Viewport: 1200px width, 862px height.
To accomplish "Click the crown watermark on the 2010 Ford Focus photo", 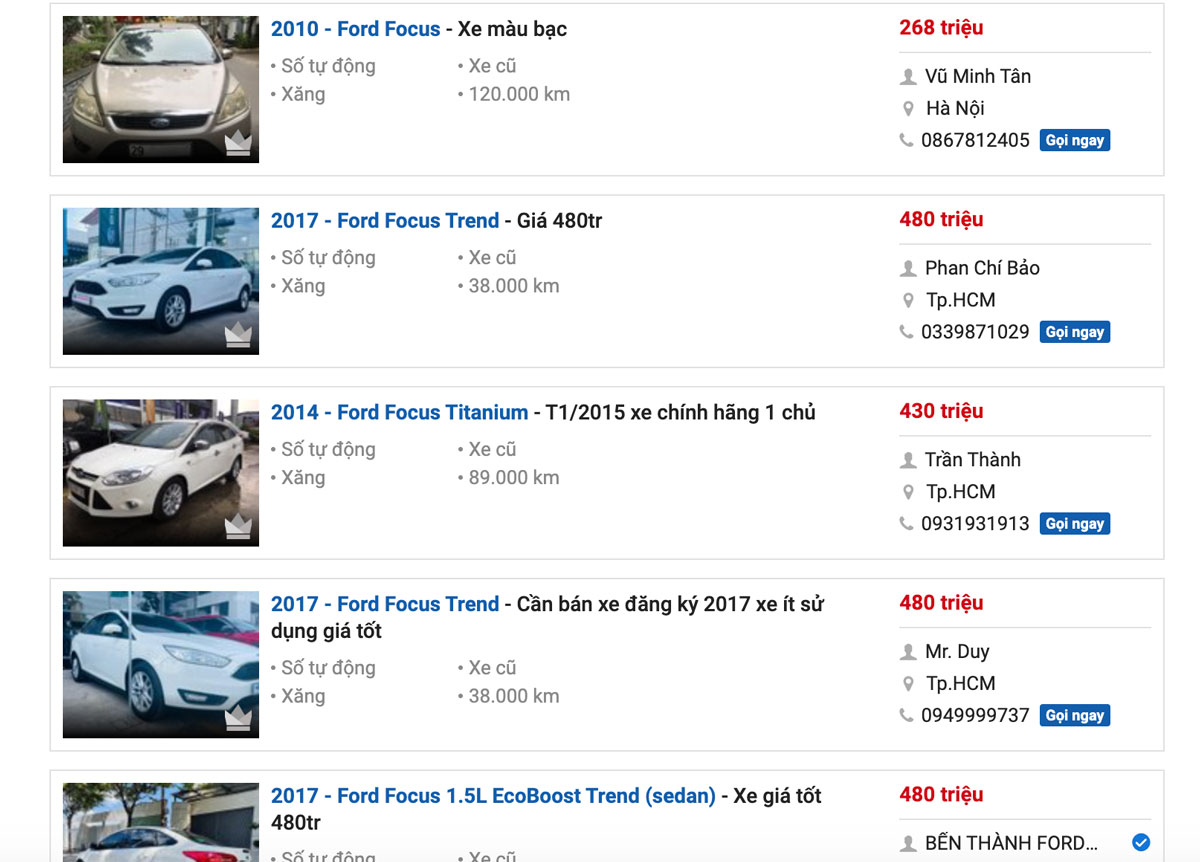I will [236, 143].
